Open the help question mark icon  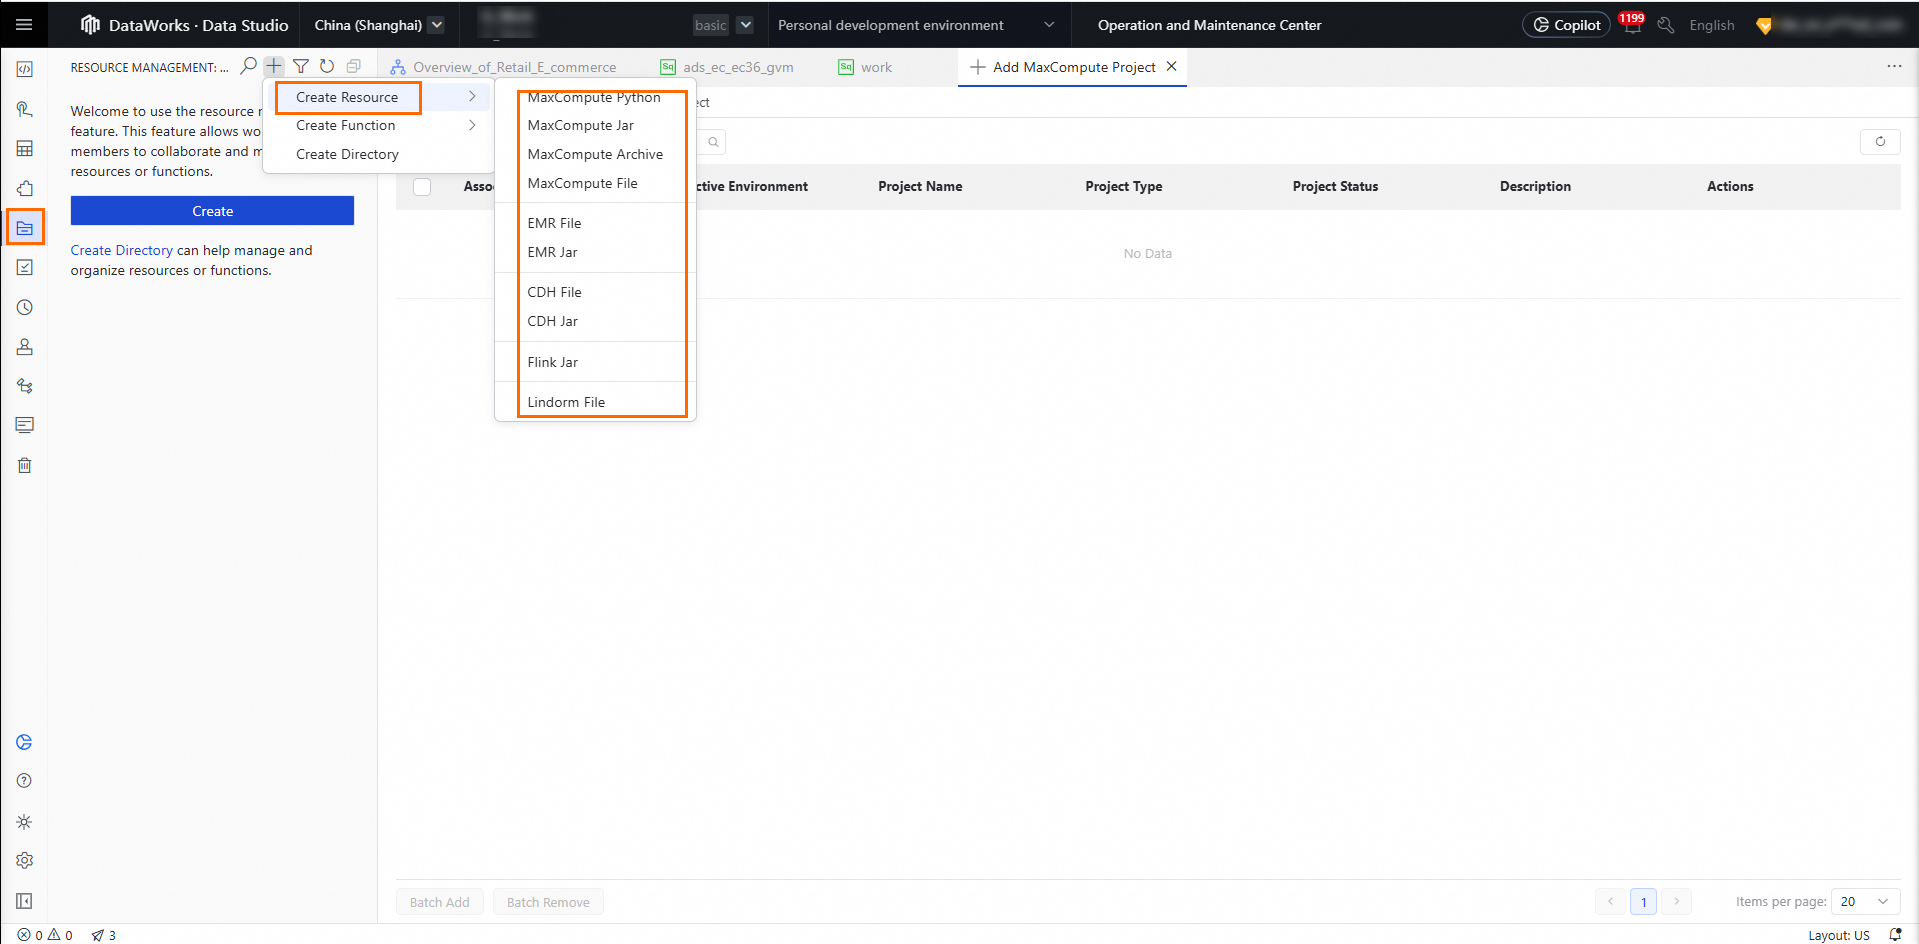point(25,781)
